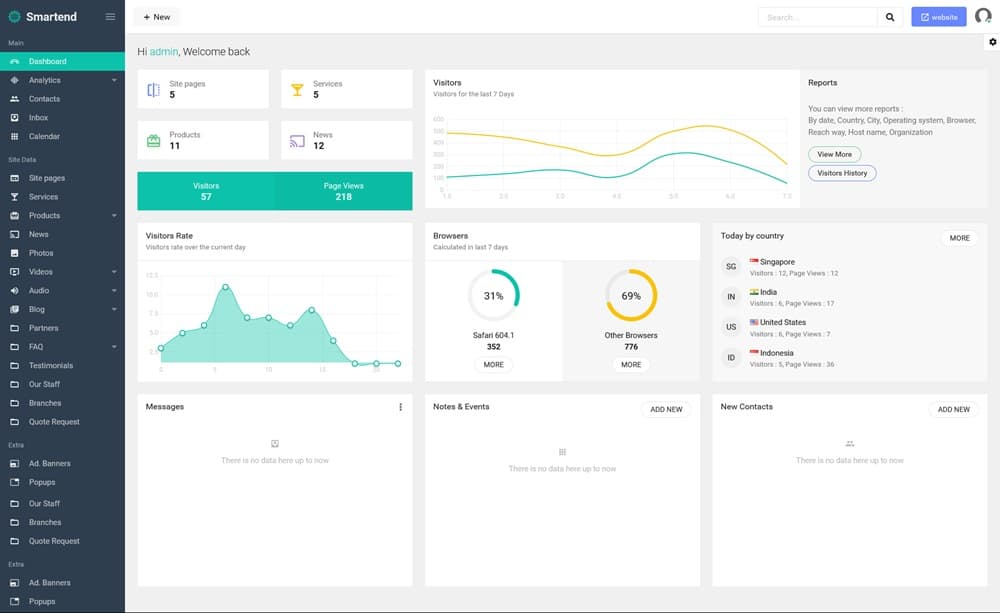Image resolution: width=1000 pixels, height=613 pixels.
Task: Select Testimonials in the sidebar
Action: click(51, 366)
